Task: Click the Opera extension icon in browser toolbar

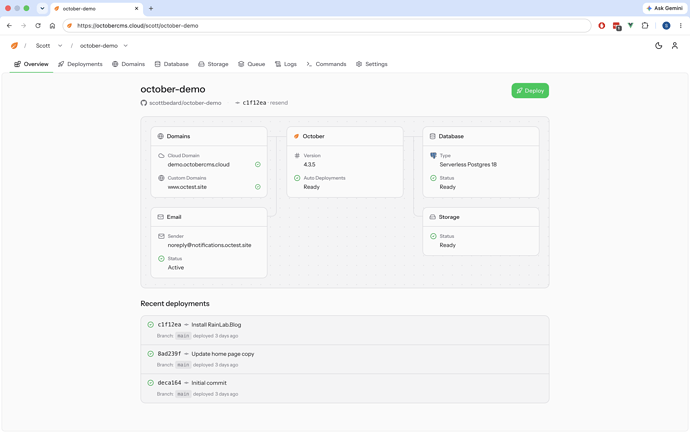Action: coord(602,26)
